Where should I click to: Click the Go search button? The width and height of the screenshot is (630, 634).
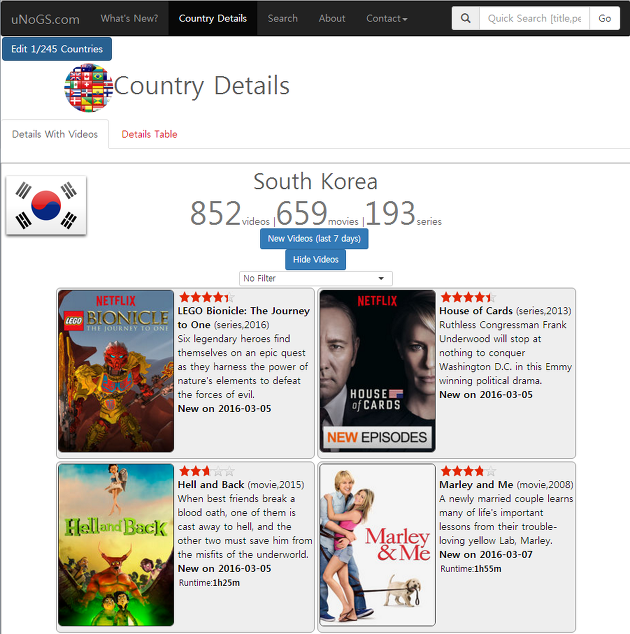pyautogui.click(x=605, y=19)
